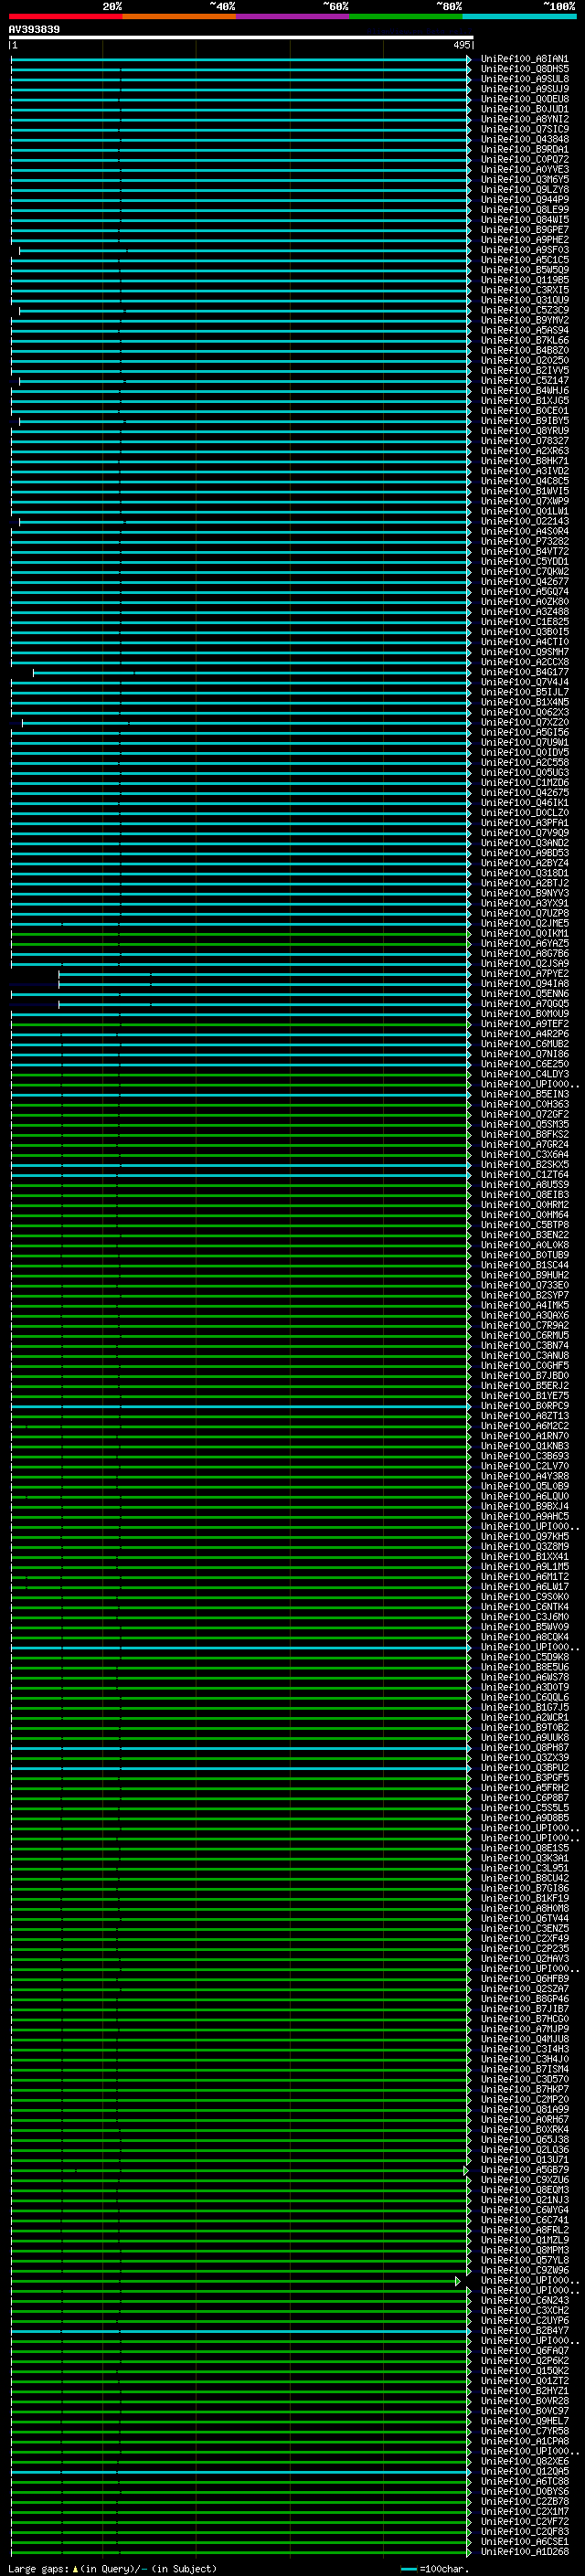Open hit UniRef100_P73282
Viewport: 585px width, 2576px height.
[524, 541]
